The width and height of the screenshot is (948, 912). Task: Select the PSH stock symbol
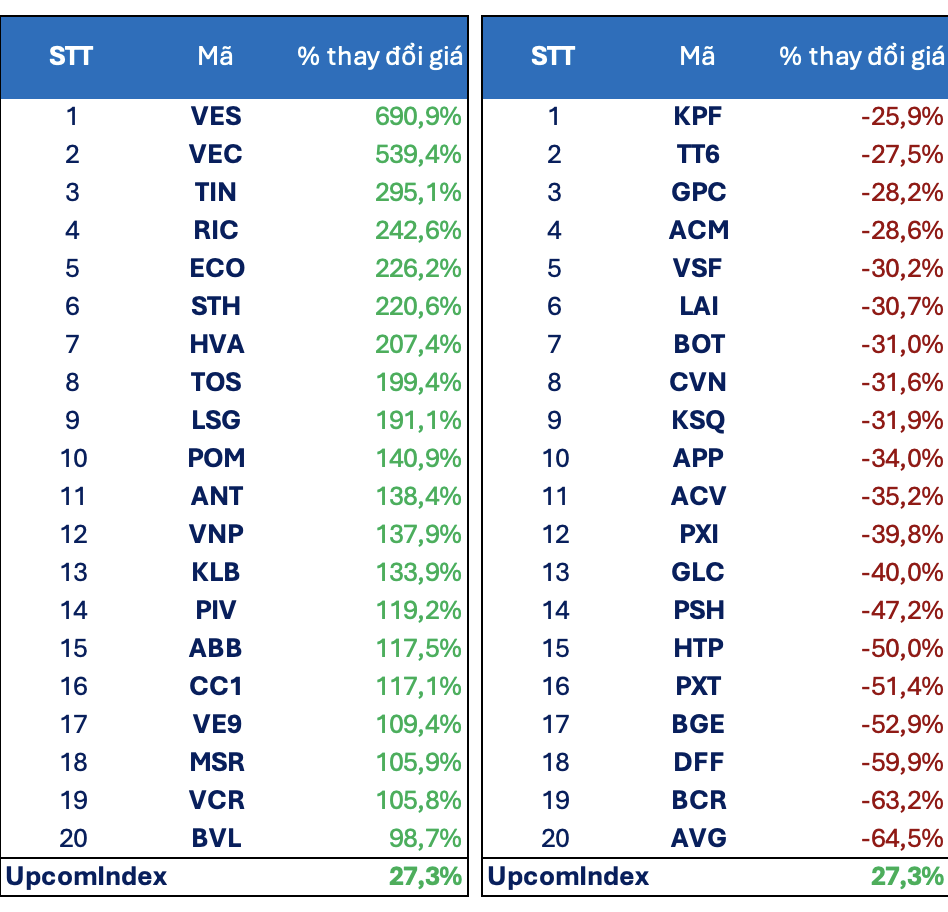click(x=698, y=610)
